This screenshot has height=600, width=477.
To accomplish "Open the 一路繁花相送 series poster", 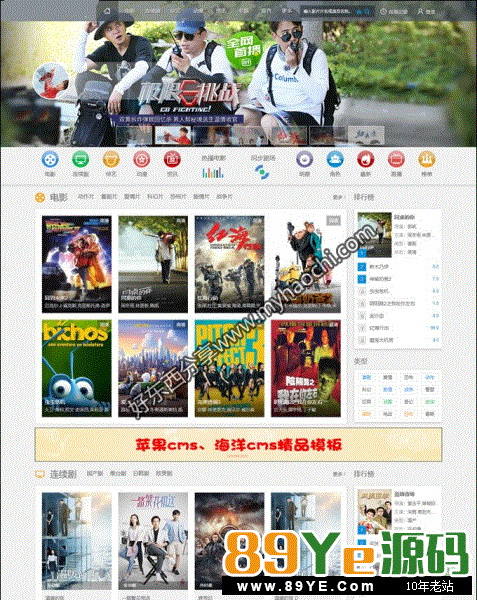I will point(153,541).
